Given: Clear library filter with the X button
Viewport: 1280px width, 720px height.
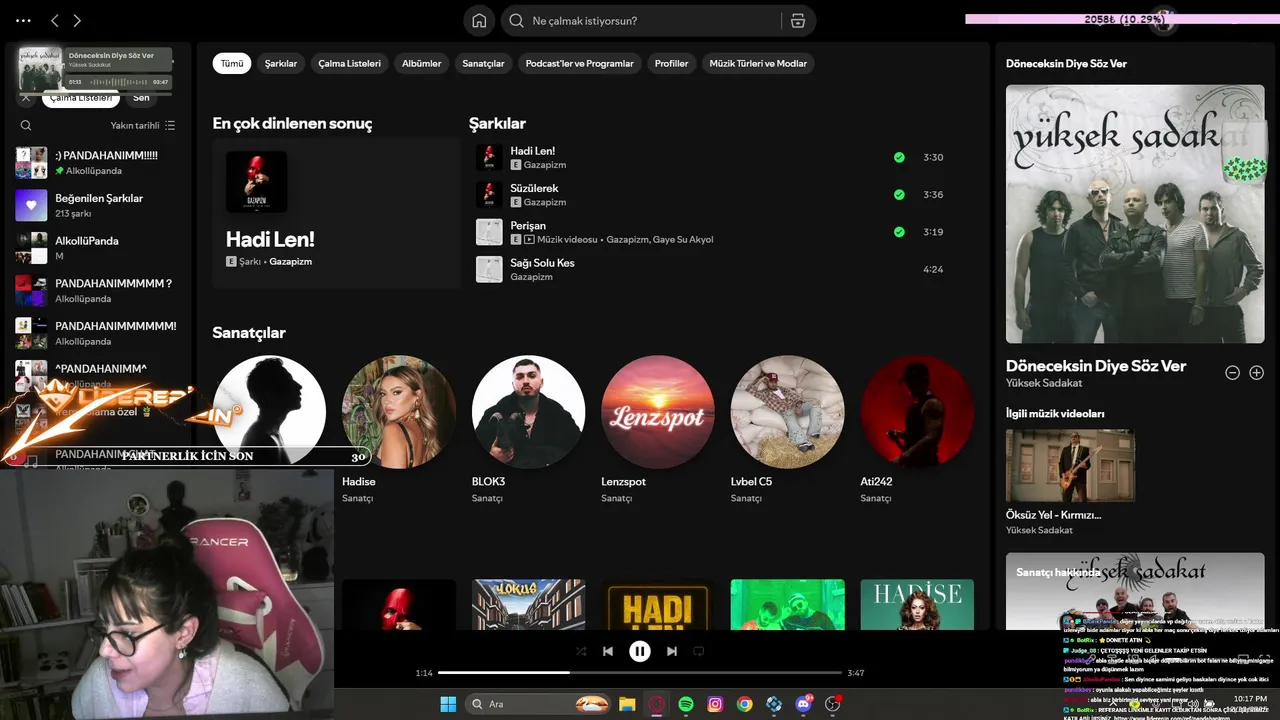Looking at the screenshot, I should click(26, 98).
